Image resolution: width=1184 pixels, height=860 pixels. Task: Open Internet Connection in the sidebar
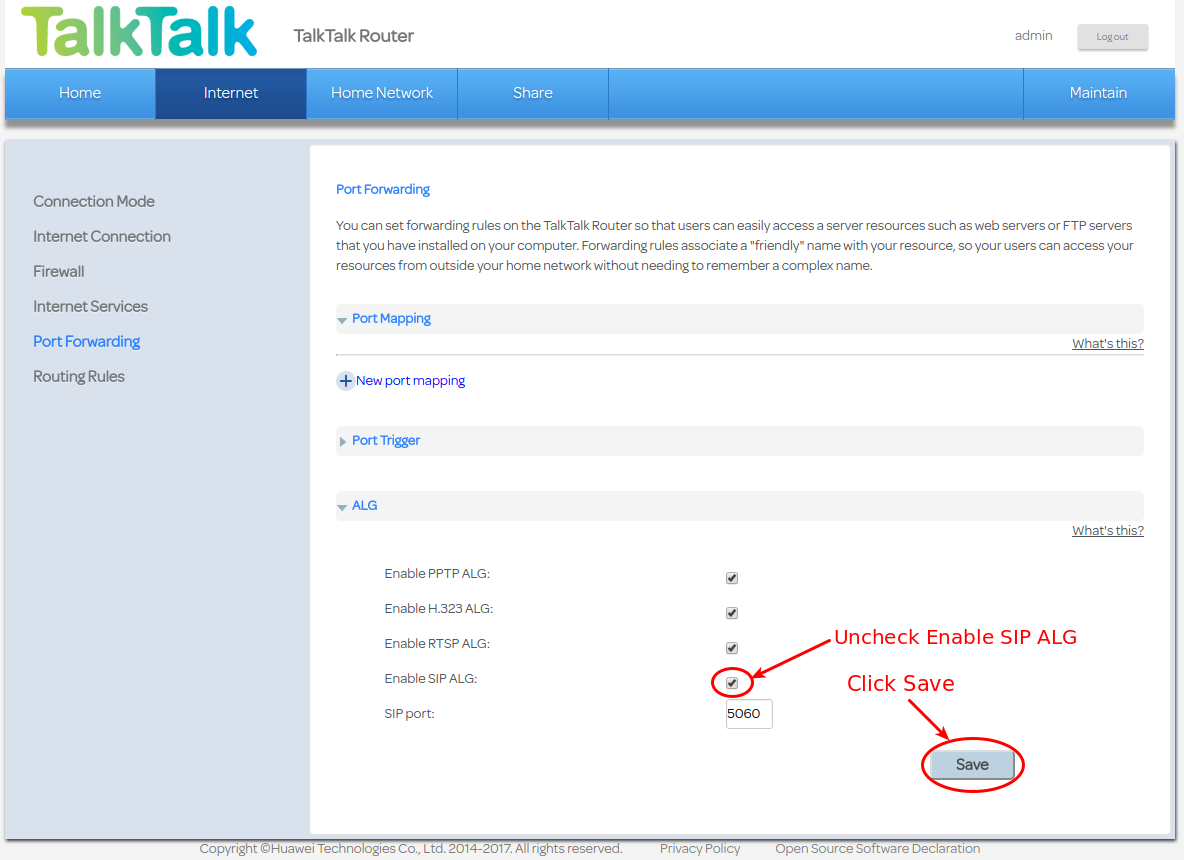102,236
